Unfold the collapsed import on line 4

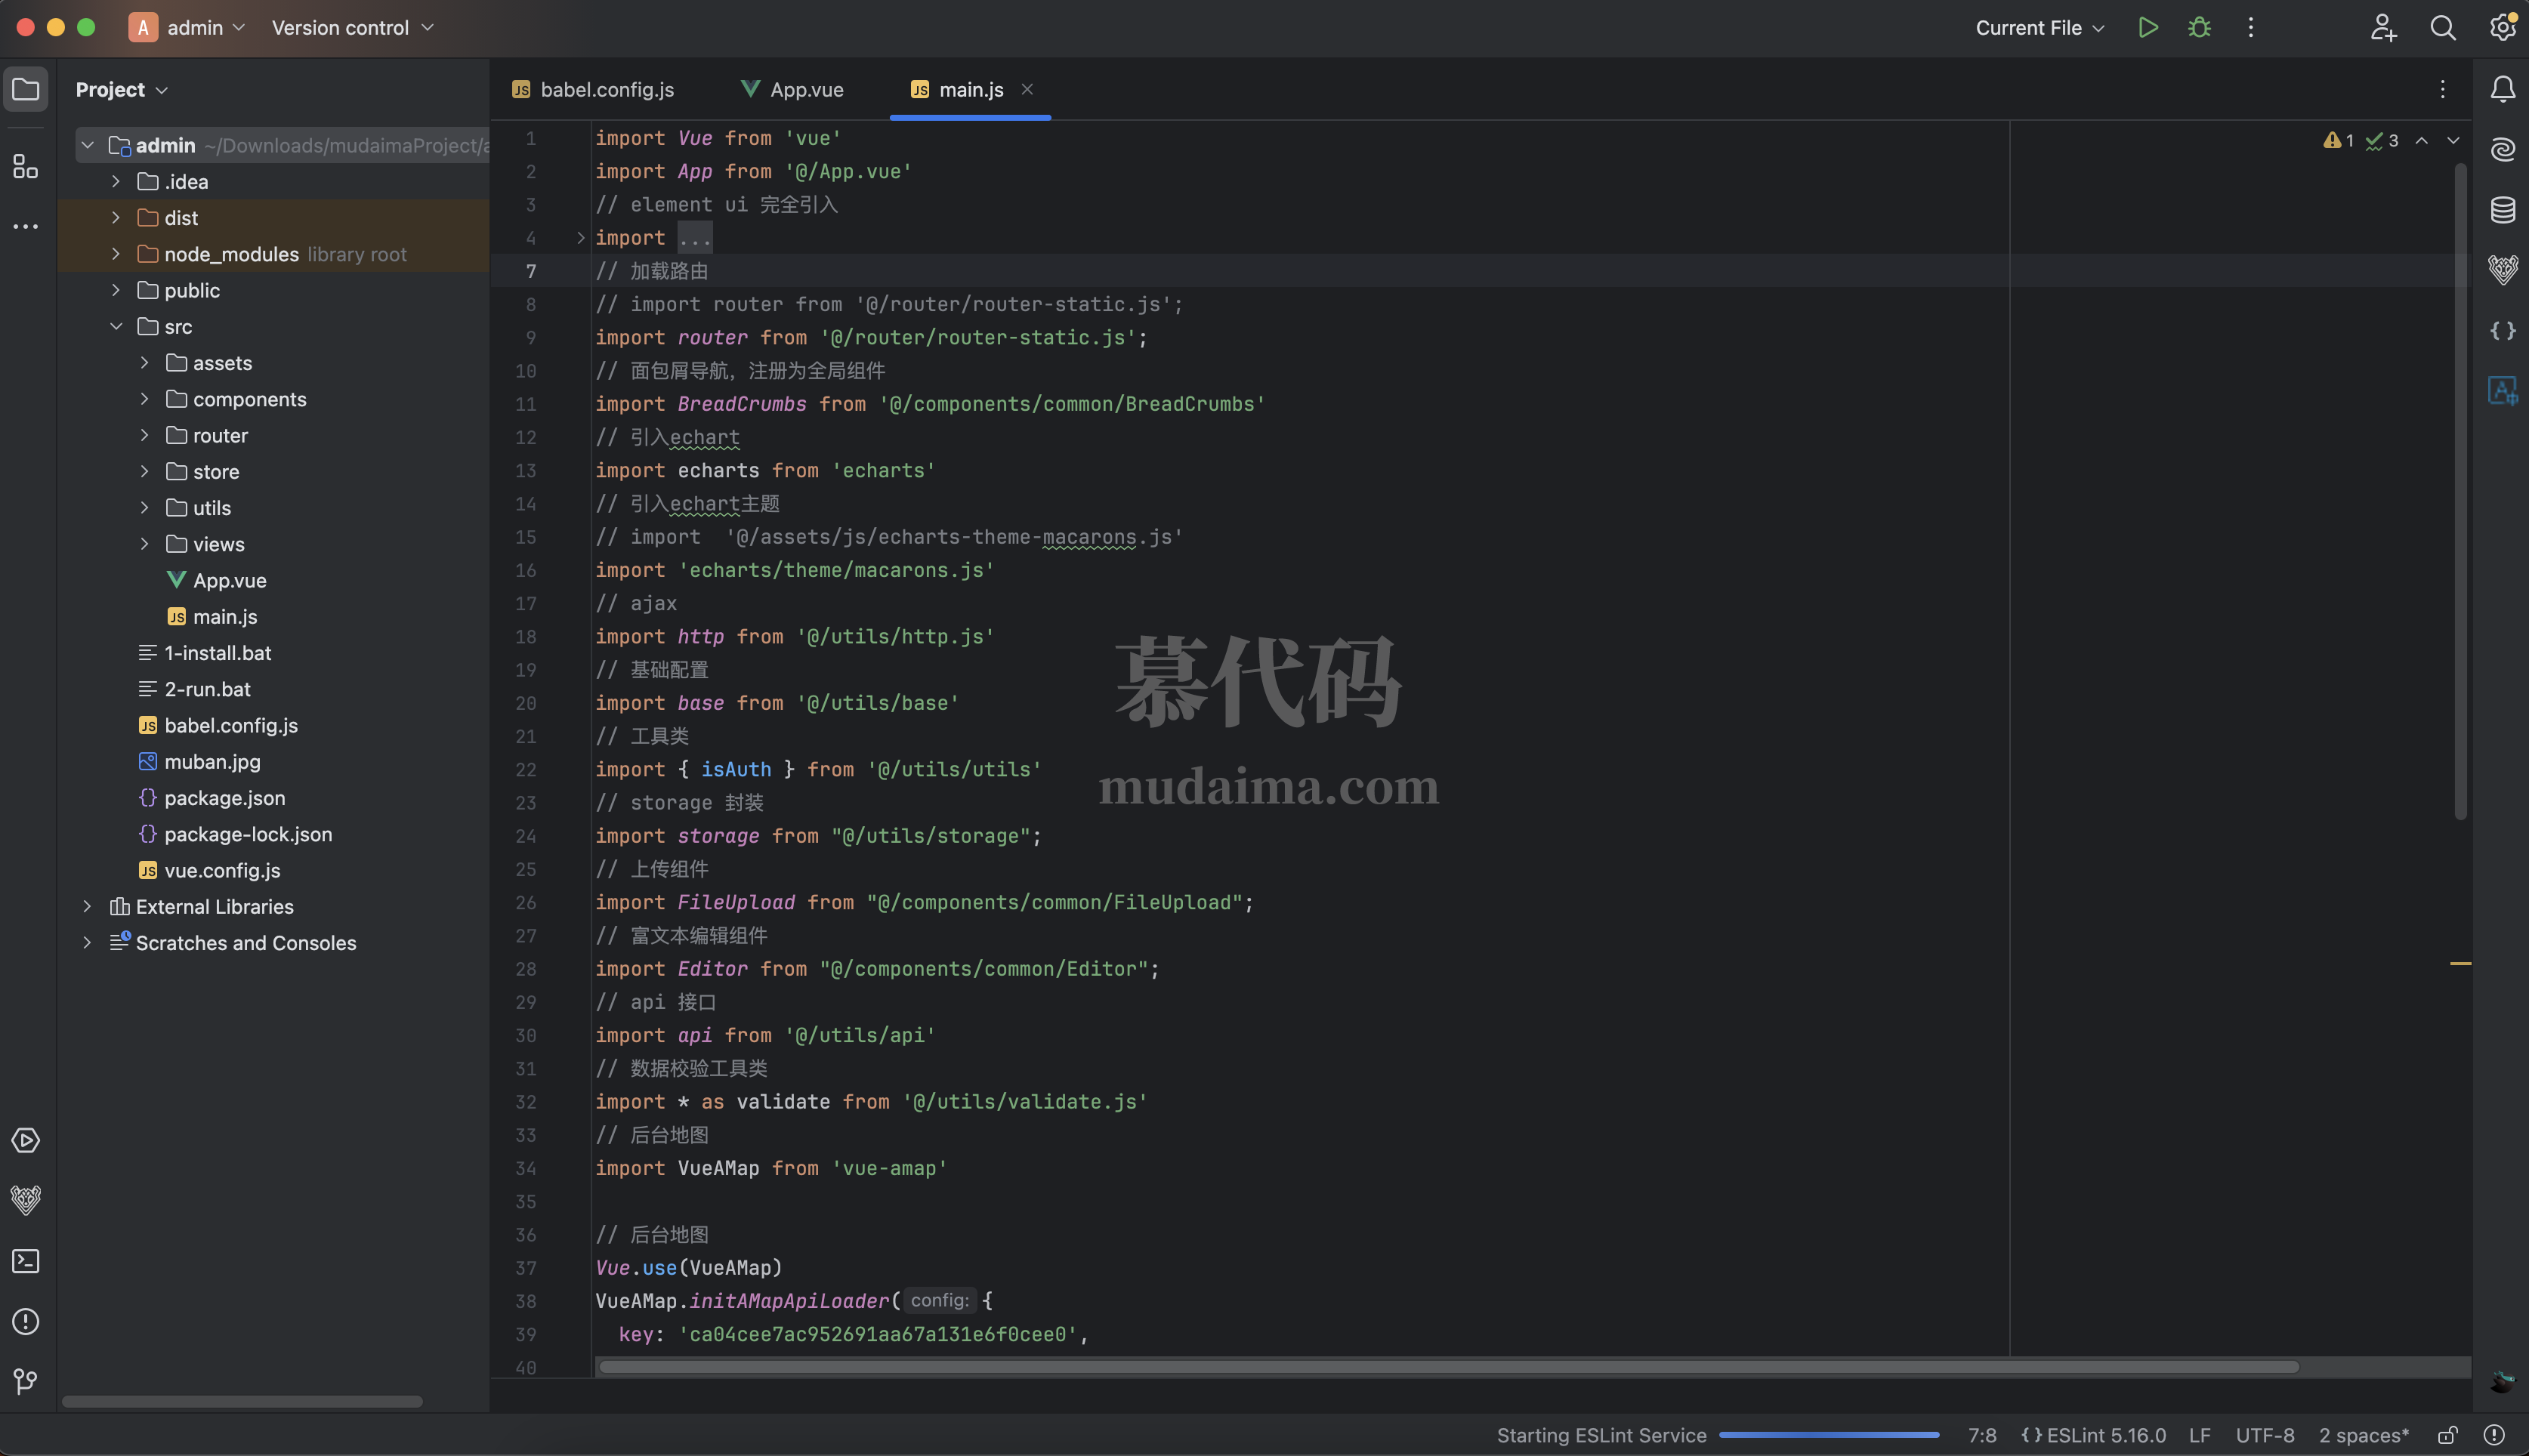(x=581, y=238)
